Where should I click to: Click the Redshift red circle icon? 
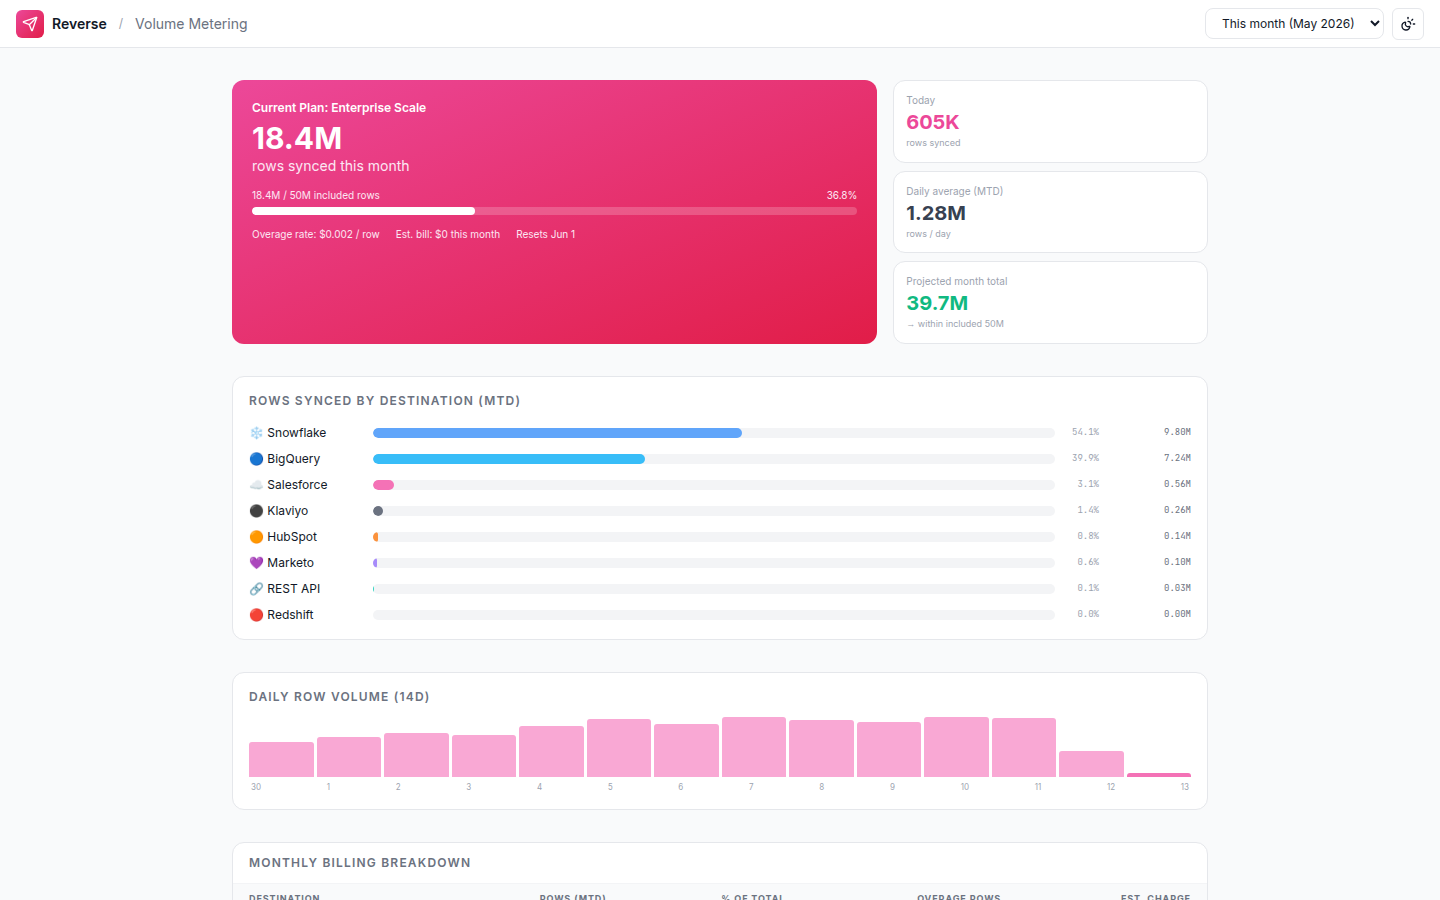pos(256,615)
